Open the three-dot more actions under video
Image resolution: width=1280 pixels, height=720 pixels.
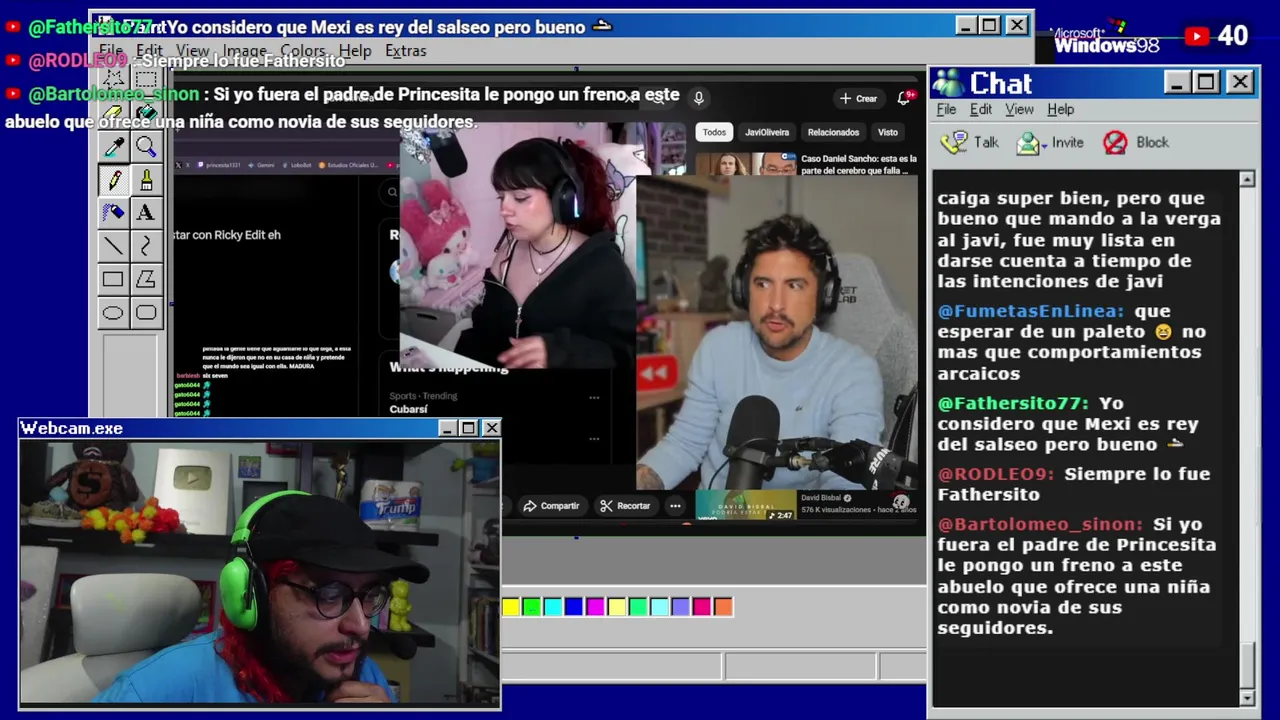(675, 506)
